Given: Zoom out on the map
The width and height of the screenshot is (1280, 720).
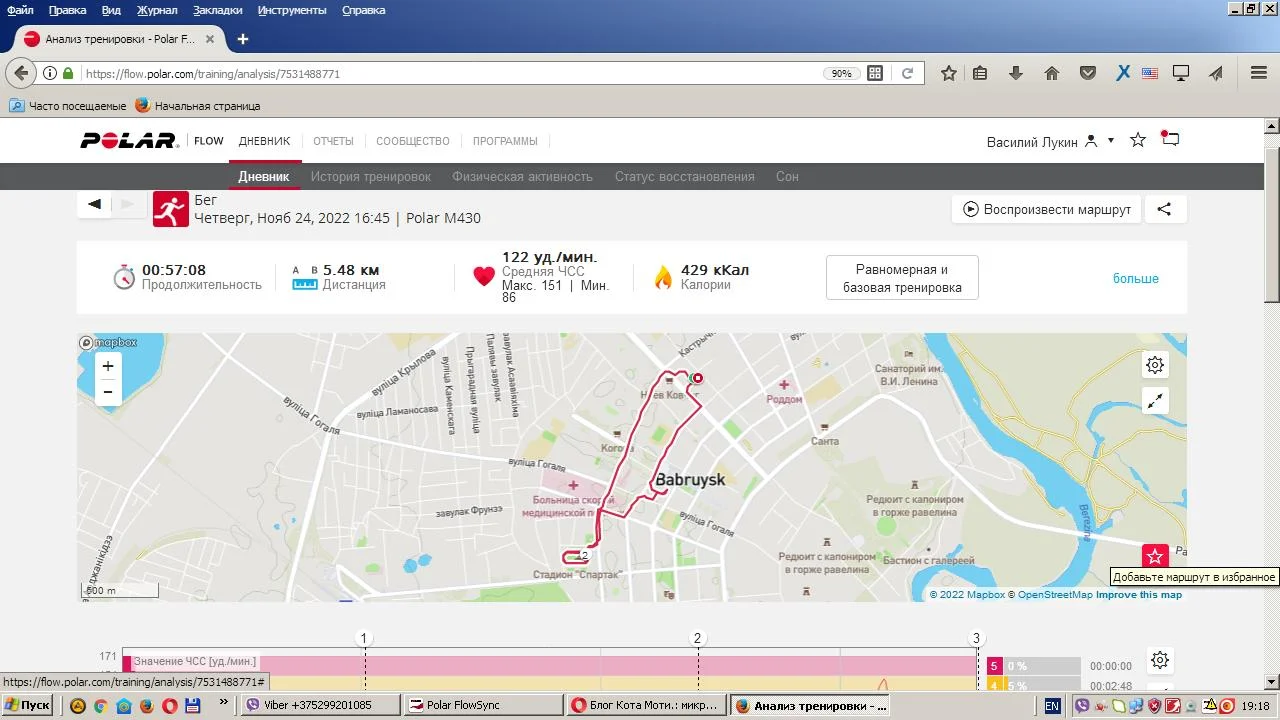Looking at the screenshot, I should 108,392.
